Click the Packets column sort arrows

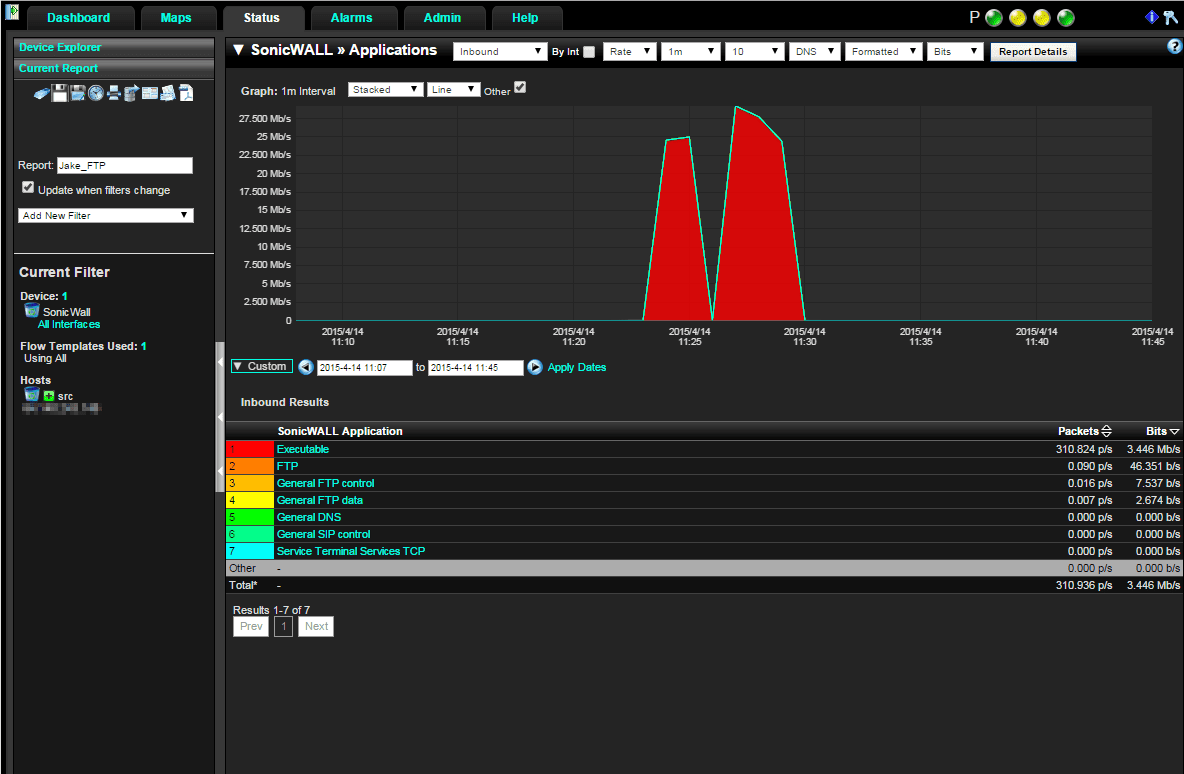click(1106, 431)
